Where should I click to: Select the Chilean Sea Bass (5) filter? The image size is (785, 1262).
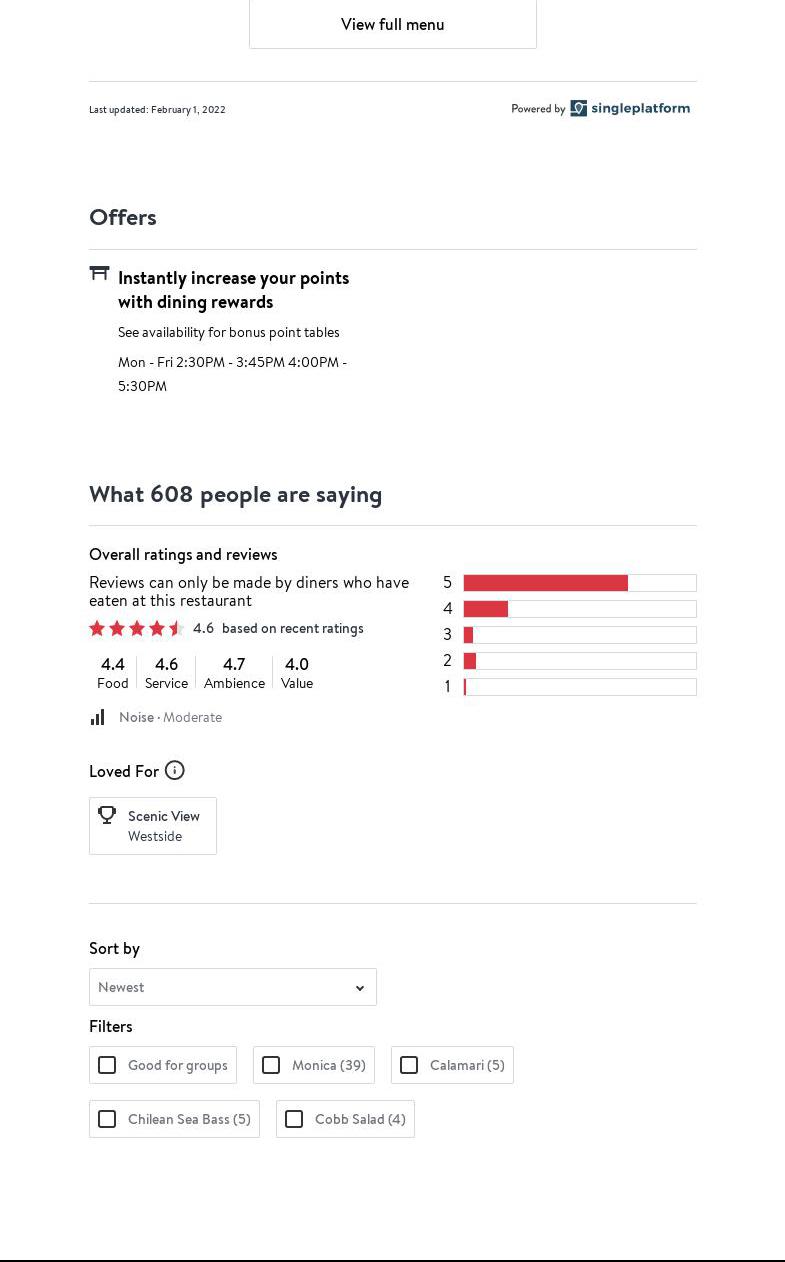tap(107, 1119)
